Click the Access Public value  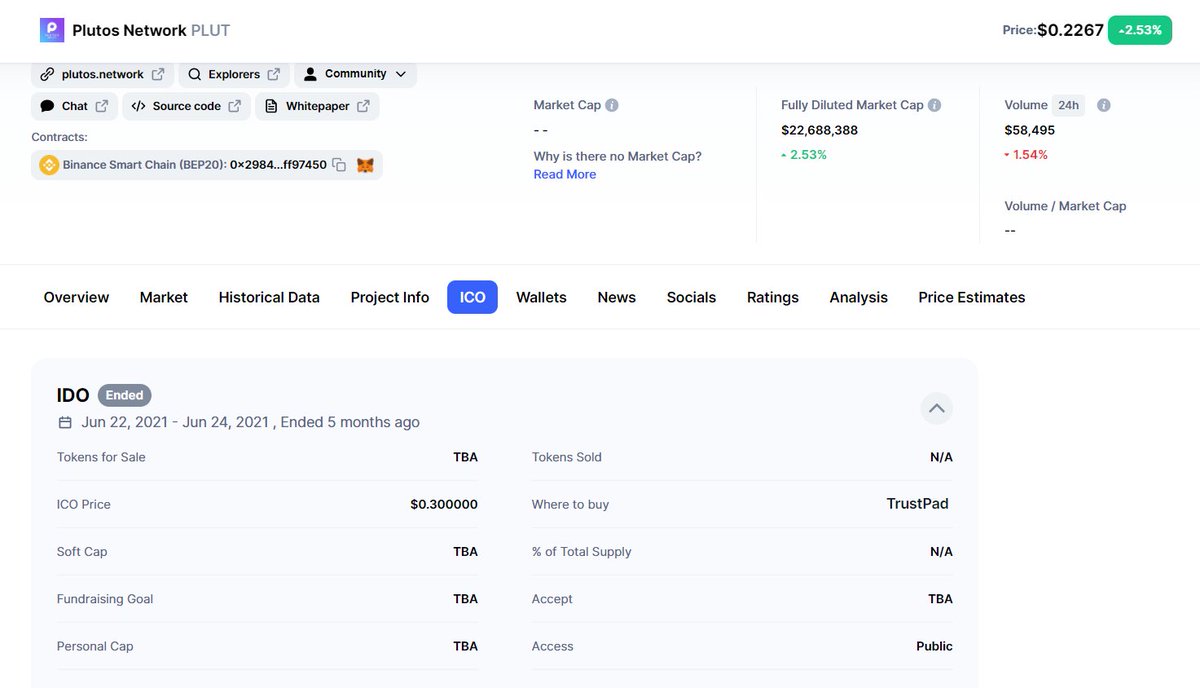[934, 646]
